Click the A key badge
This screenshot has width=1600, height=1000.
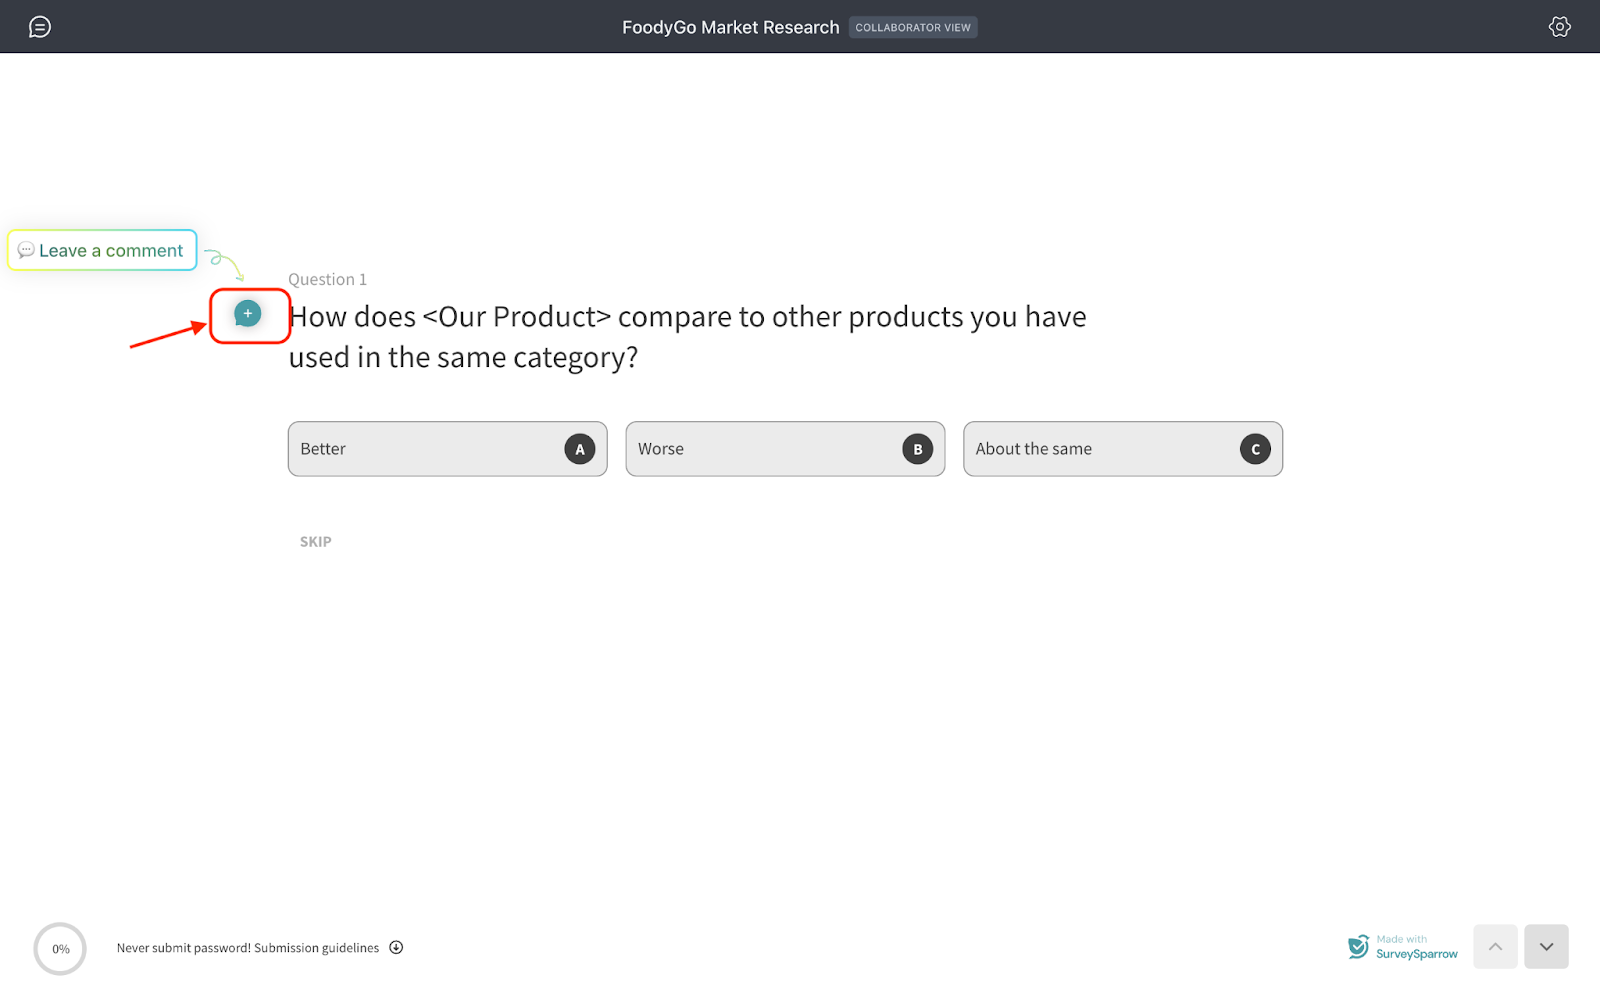coord(580,449)
